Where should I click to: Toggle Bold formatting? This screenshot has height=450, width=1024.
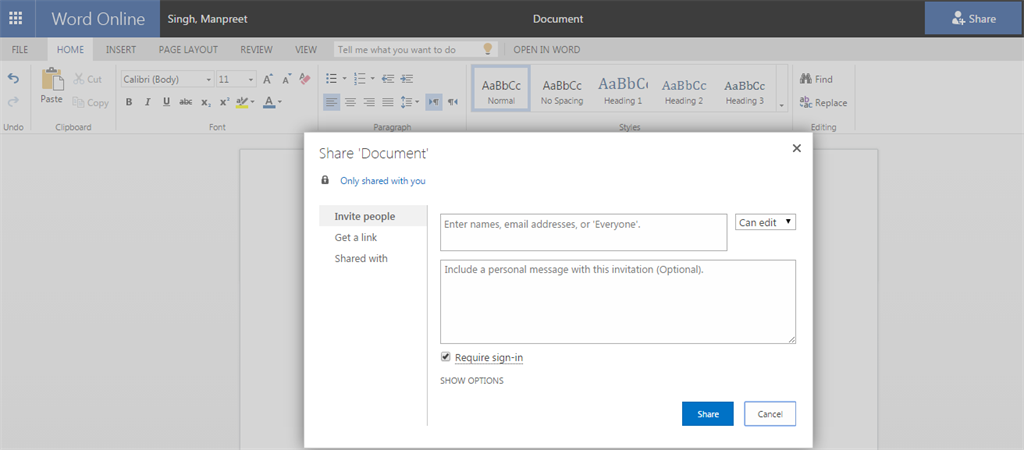129,102
